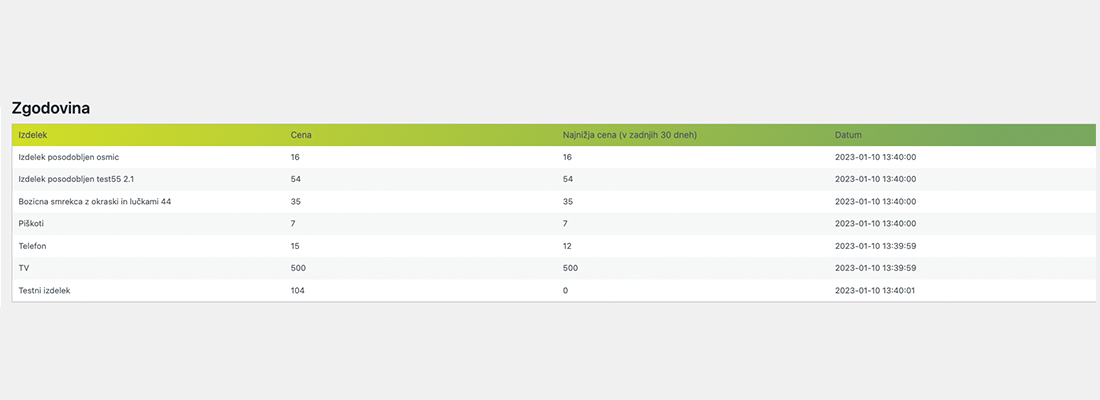Screen dimensions: 1100x400
Task: Click the Datum column header
Action: 848,135
